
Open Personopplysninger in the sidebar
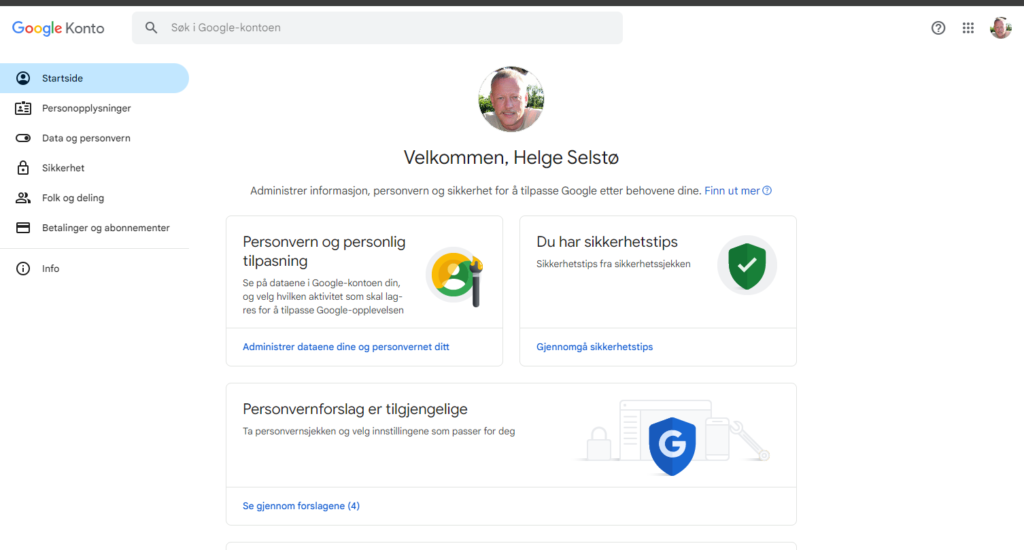(x=95, y=108)
